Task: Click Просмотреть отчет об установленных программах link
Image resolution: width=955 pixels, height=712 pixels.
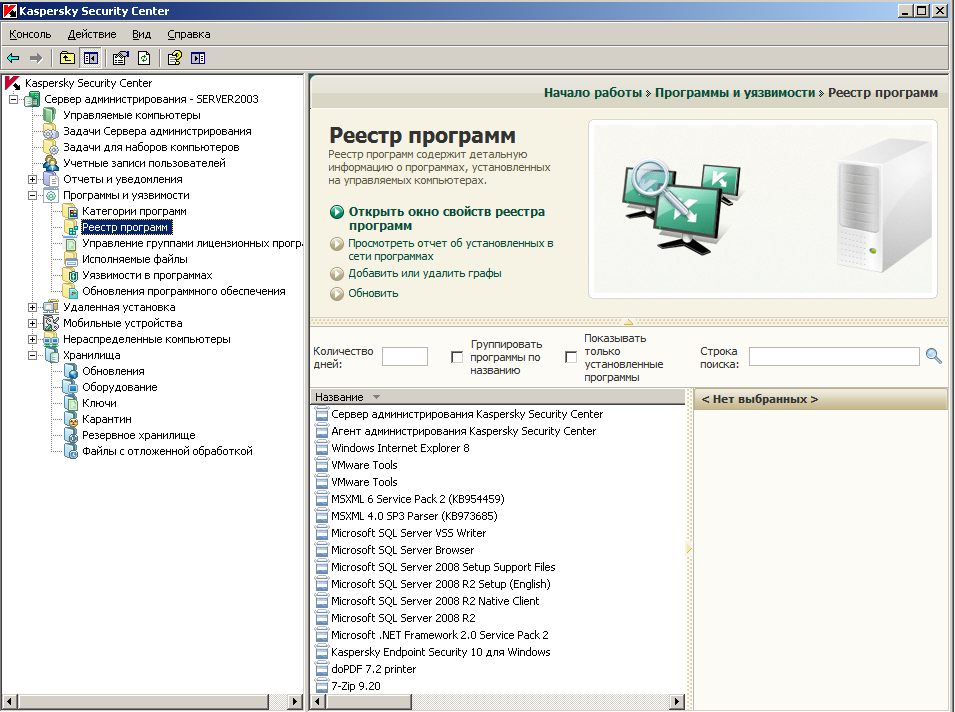Action: 451,250
